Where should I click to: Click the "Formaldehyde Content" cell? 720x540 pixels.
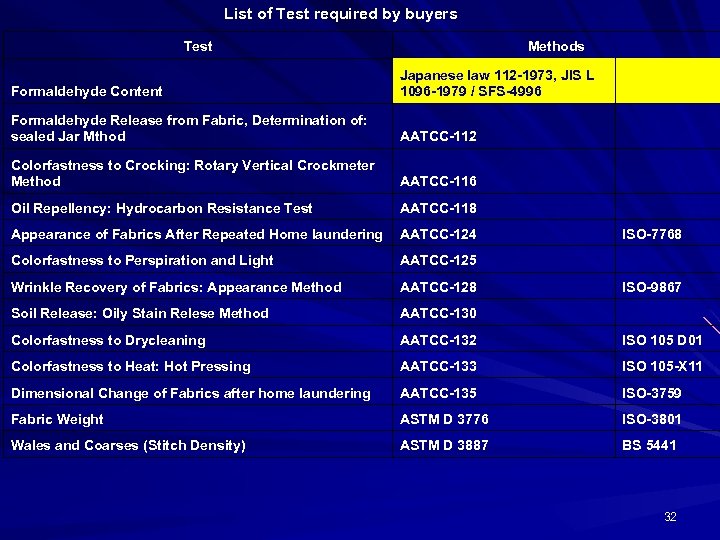point(87,91)
